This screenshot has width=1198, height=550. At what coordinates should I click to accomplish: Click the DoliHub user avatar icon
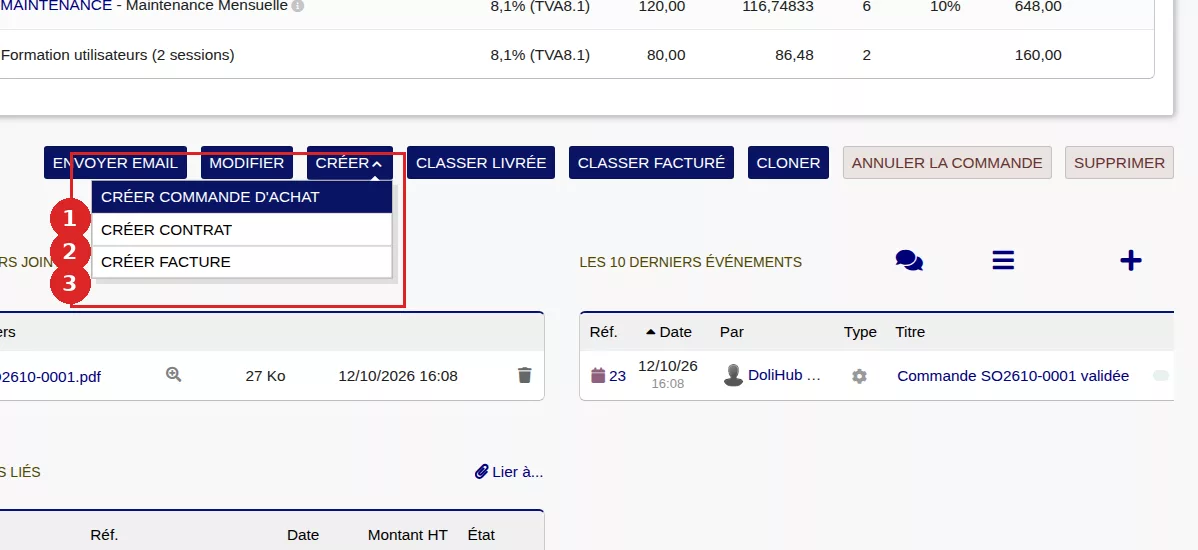pyautogui.click(x=733, y=375)
